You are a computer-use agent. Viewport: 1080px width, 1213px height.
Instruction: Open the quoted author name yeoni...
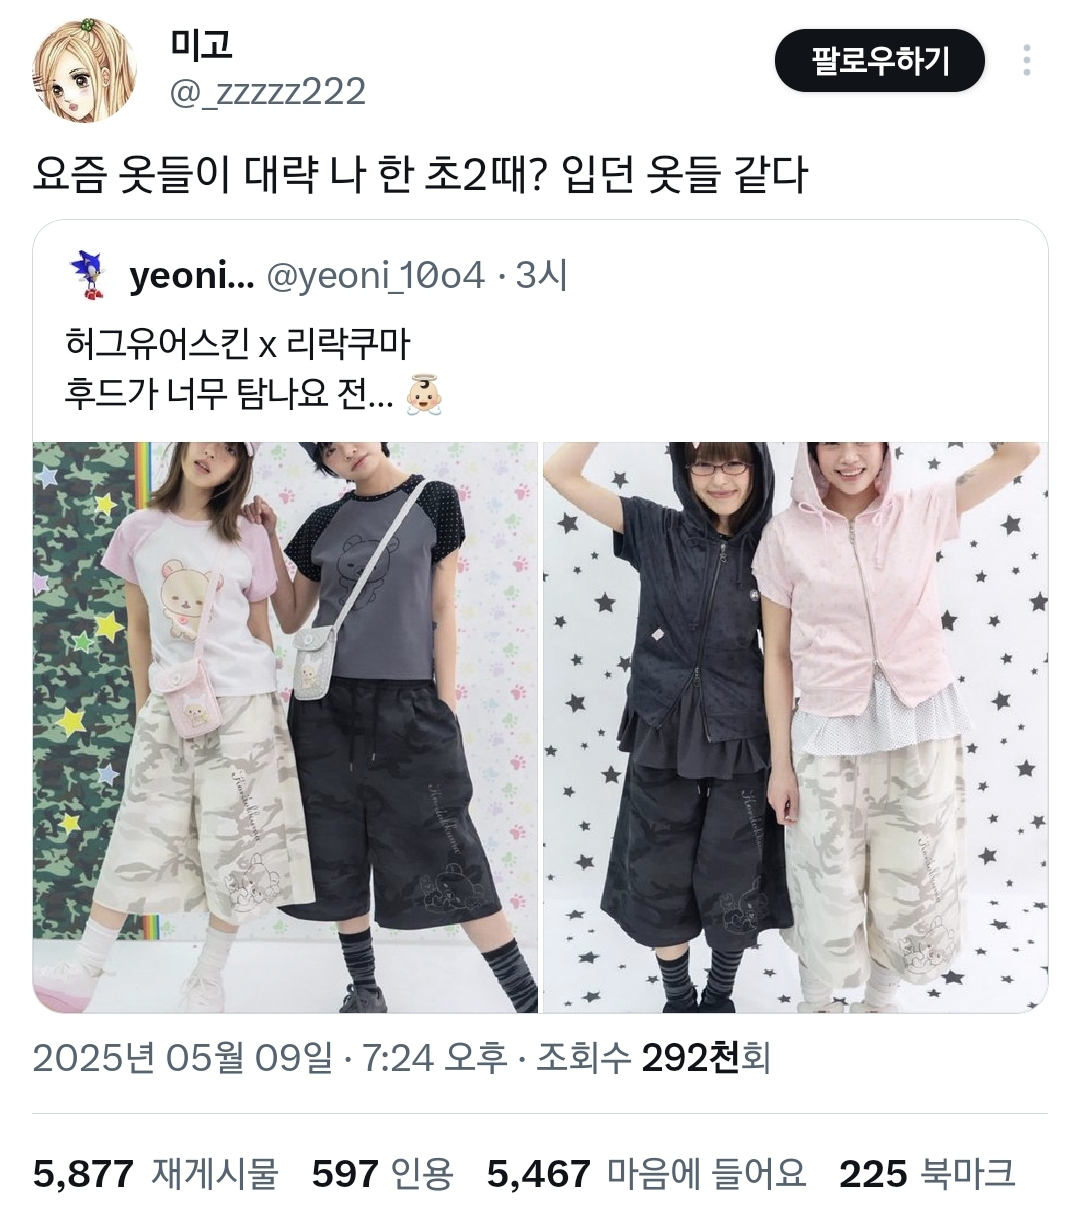point(192,275)
